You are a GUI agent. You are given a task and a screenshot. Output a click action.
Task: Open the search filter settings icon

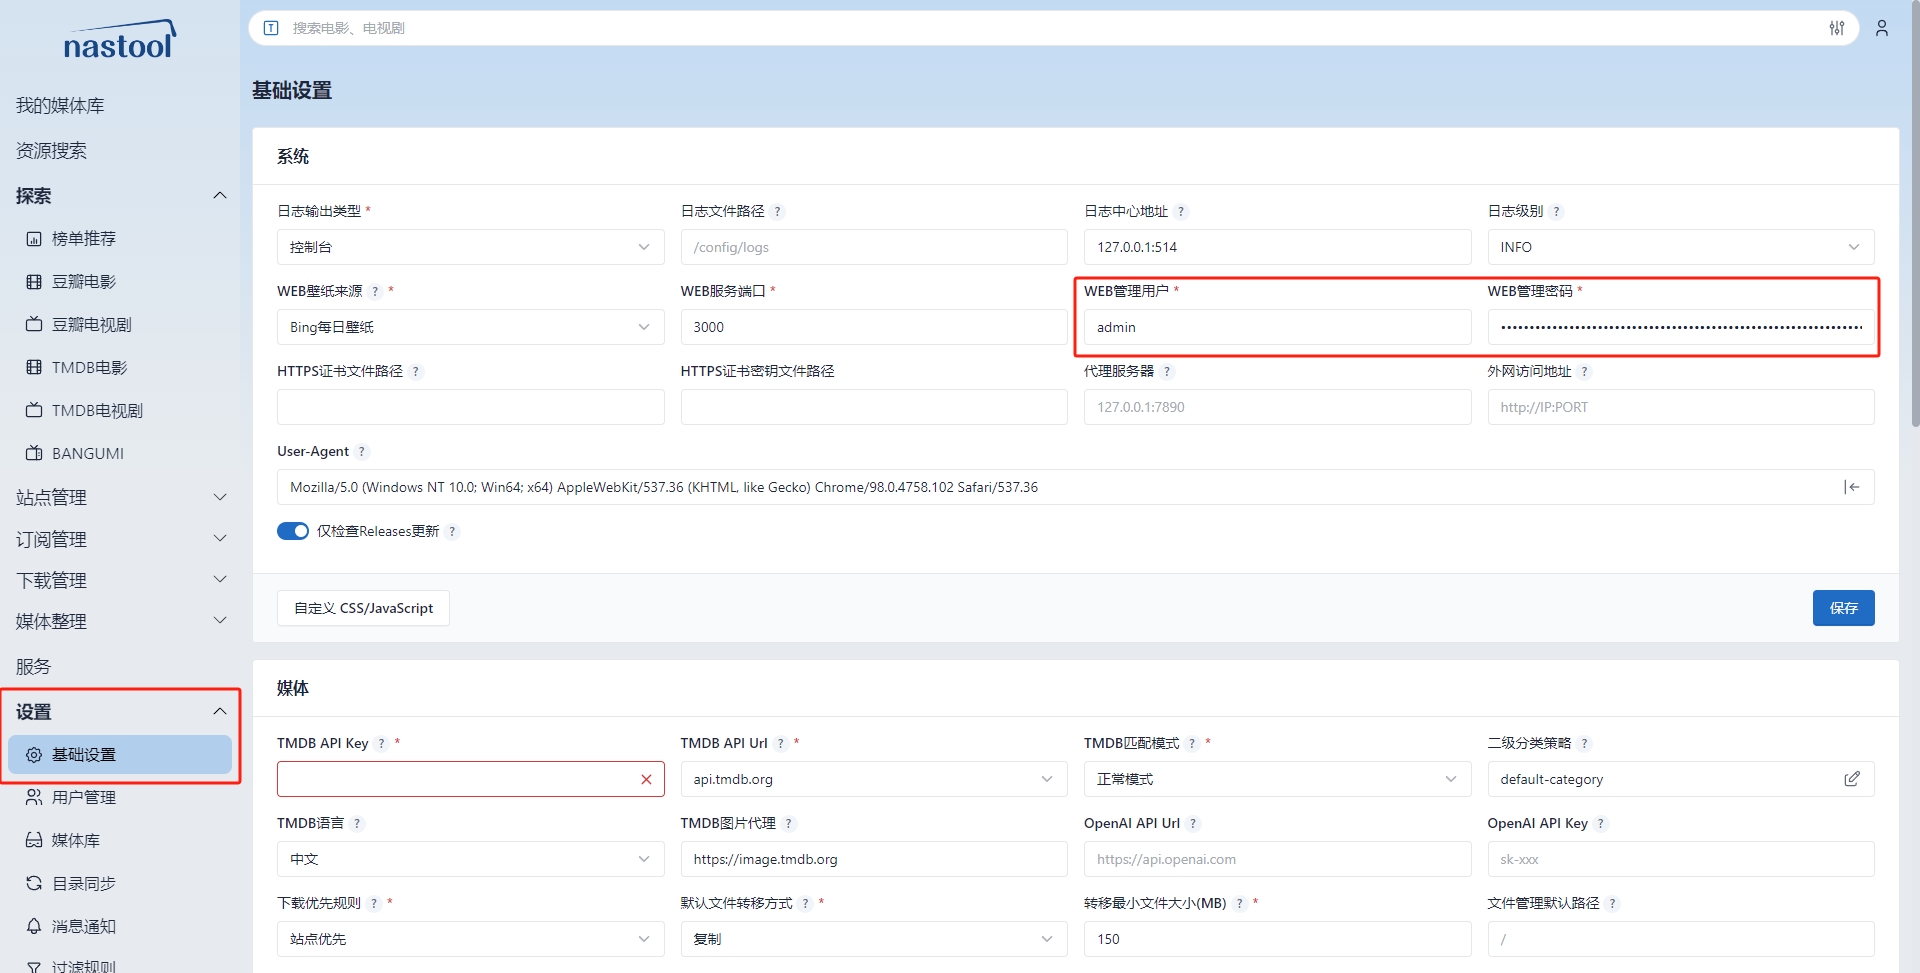(1837, 28)
